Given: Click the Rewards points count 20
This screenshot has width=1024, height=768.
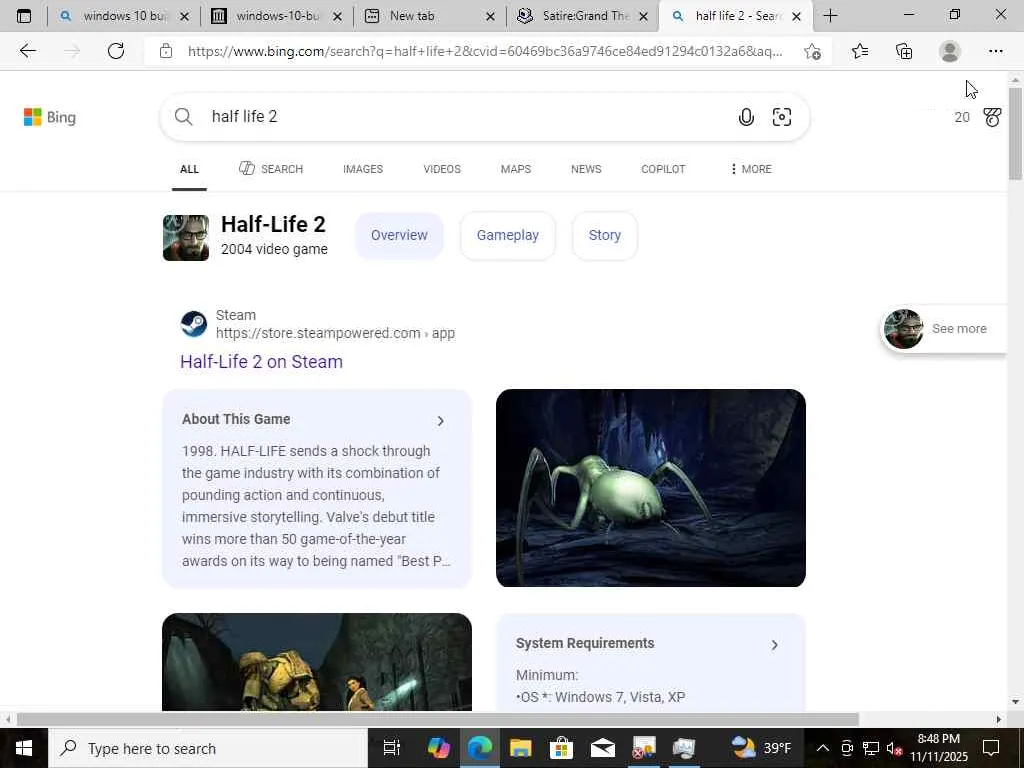Looking at the screenshot, I should coord(962,118).
